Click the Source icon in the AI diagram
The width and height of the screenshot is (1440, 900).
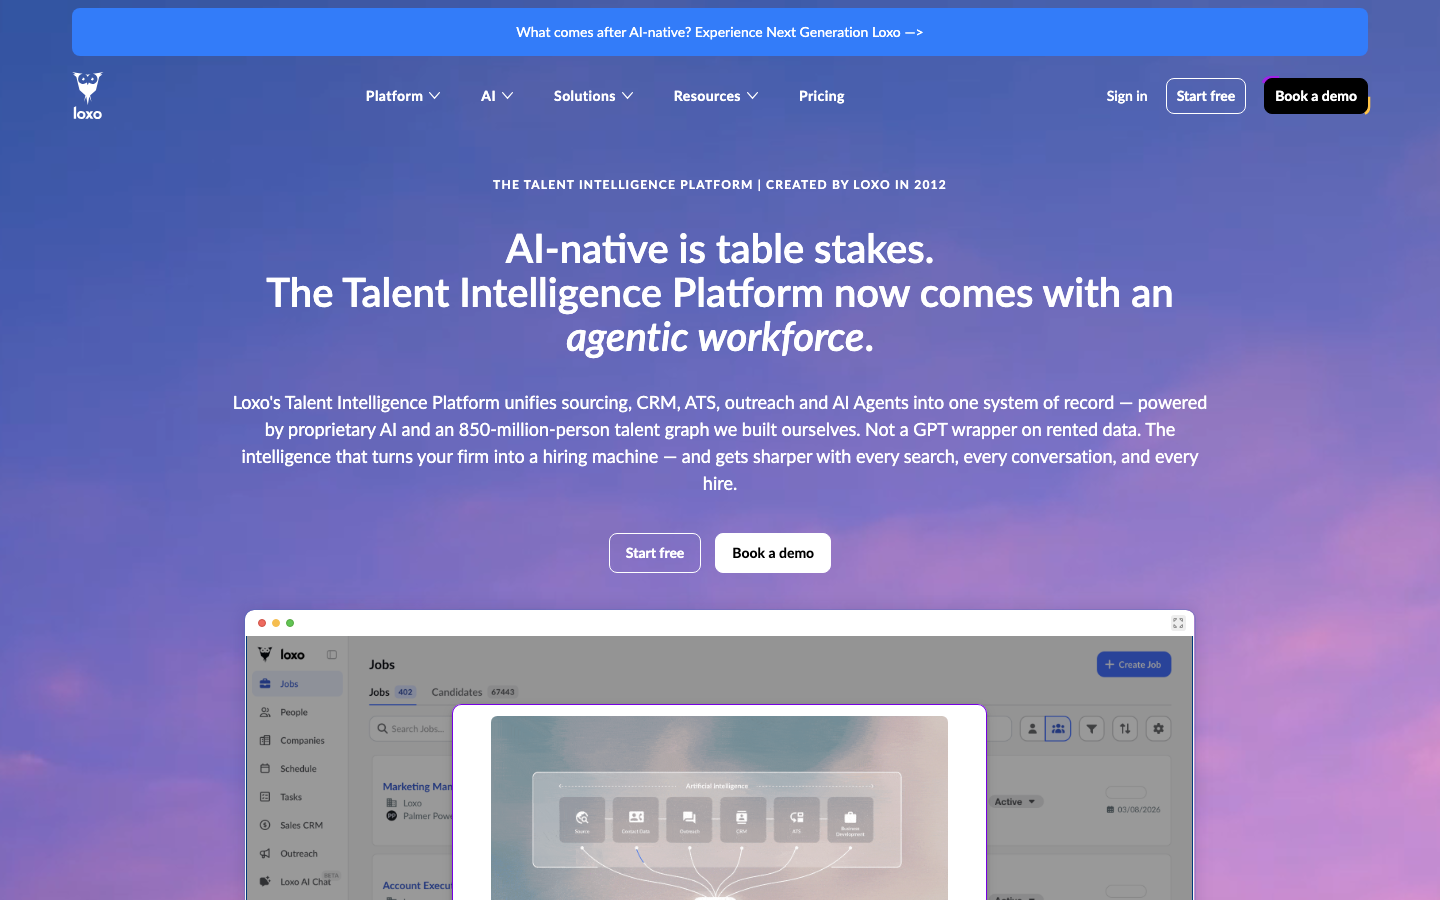point(582,818)
